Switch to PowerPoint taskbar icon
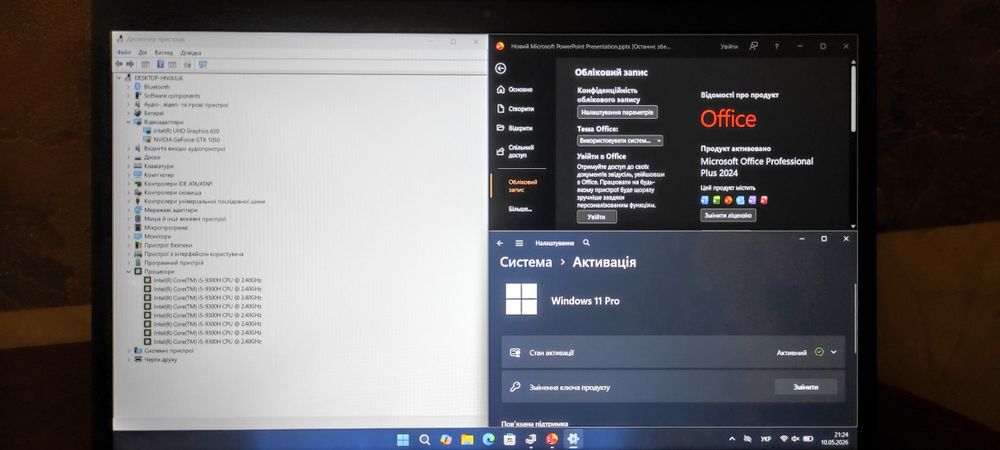 (552, 440)
